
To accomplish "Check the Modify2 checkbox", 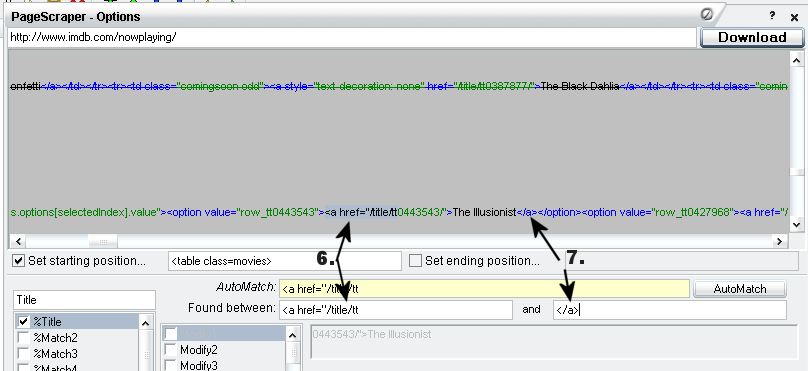I will [x=170, y=350].
